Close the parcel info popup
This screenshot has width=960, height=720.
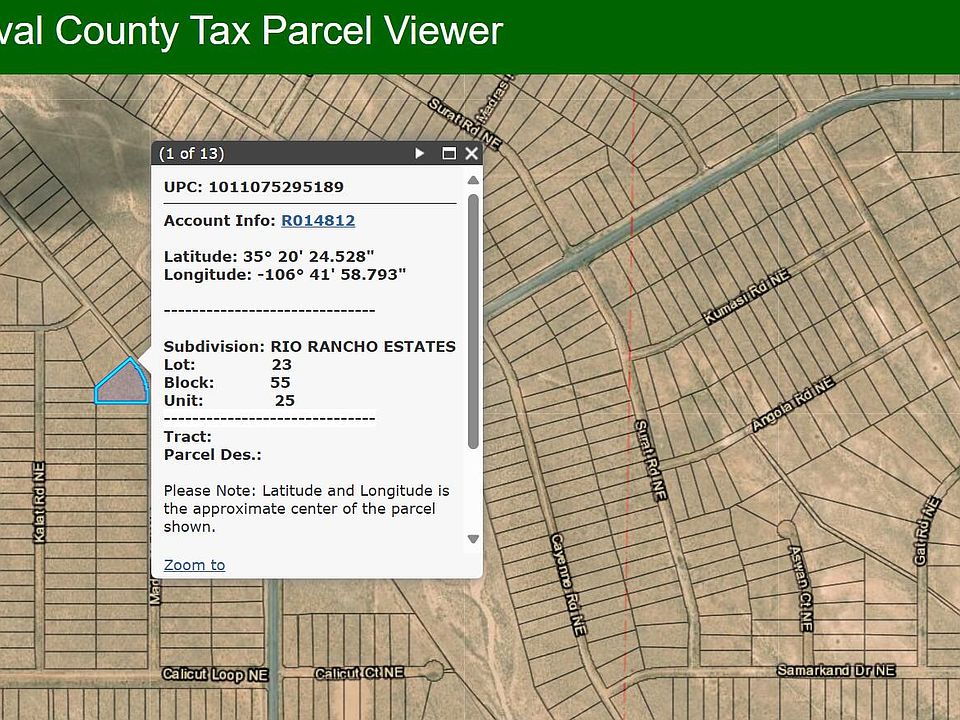point(471,153)
